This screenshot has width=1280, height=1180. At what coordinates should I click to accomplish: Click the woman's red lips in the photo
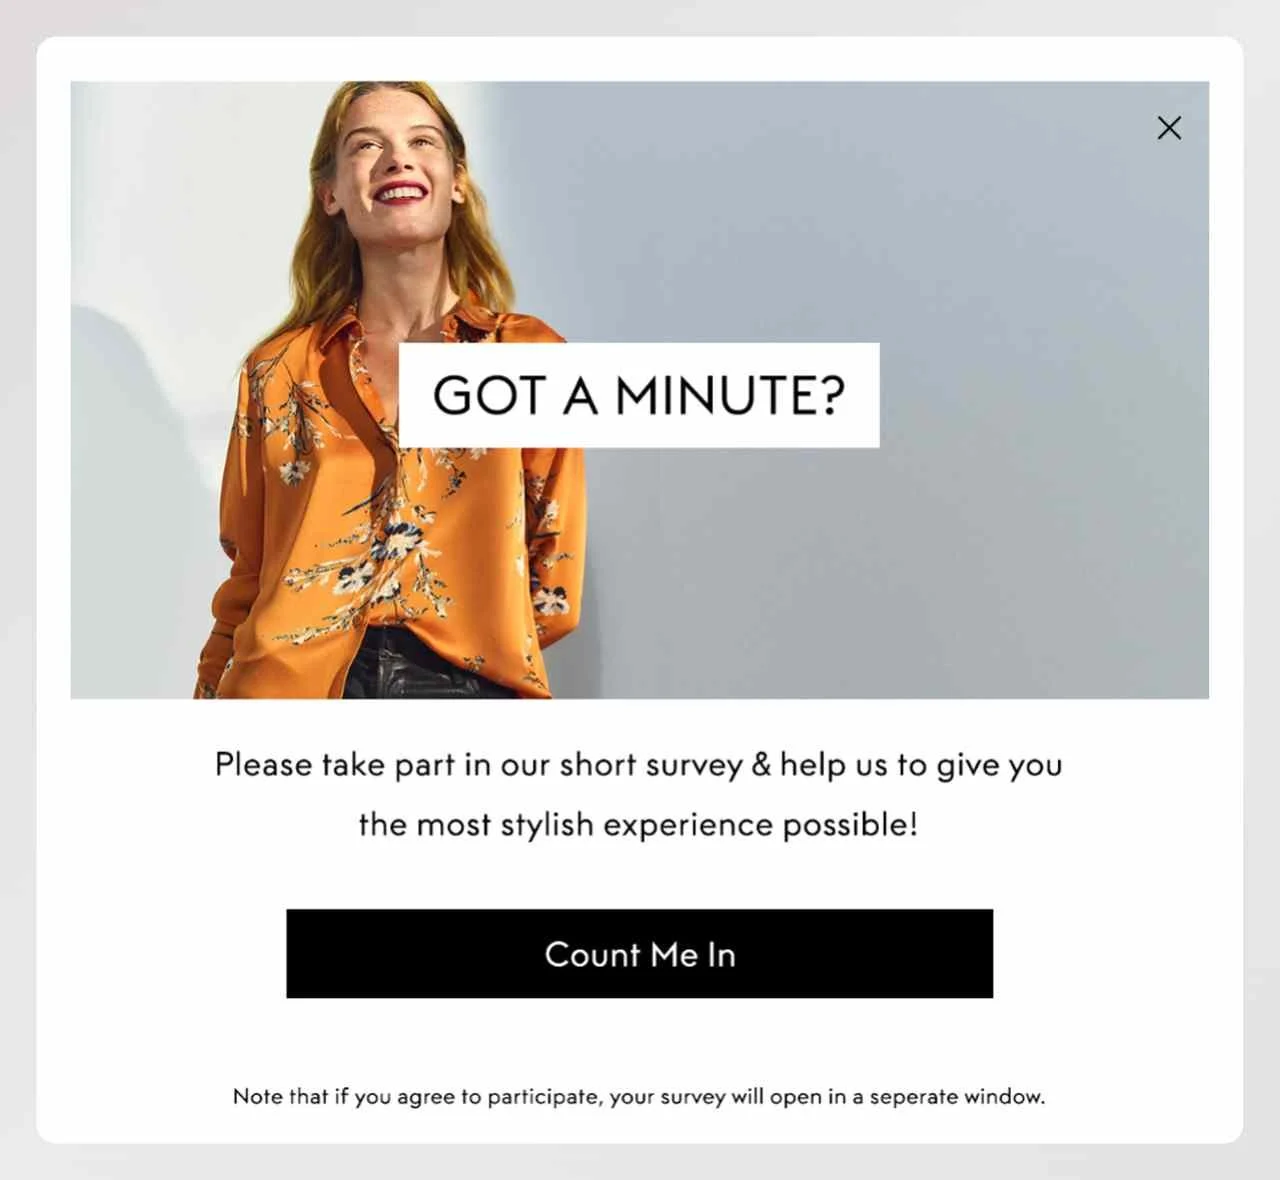click(x=398, y=191)
